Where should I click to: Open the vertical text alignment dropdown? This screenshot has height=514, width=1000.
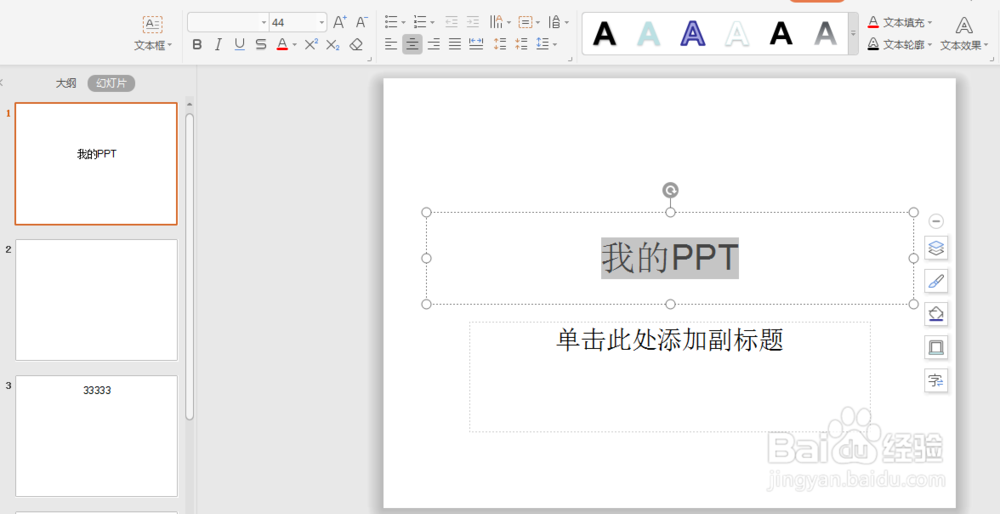558,22
